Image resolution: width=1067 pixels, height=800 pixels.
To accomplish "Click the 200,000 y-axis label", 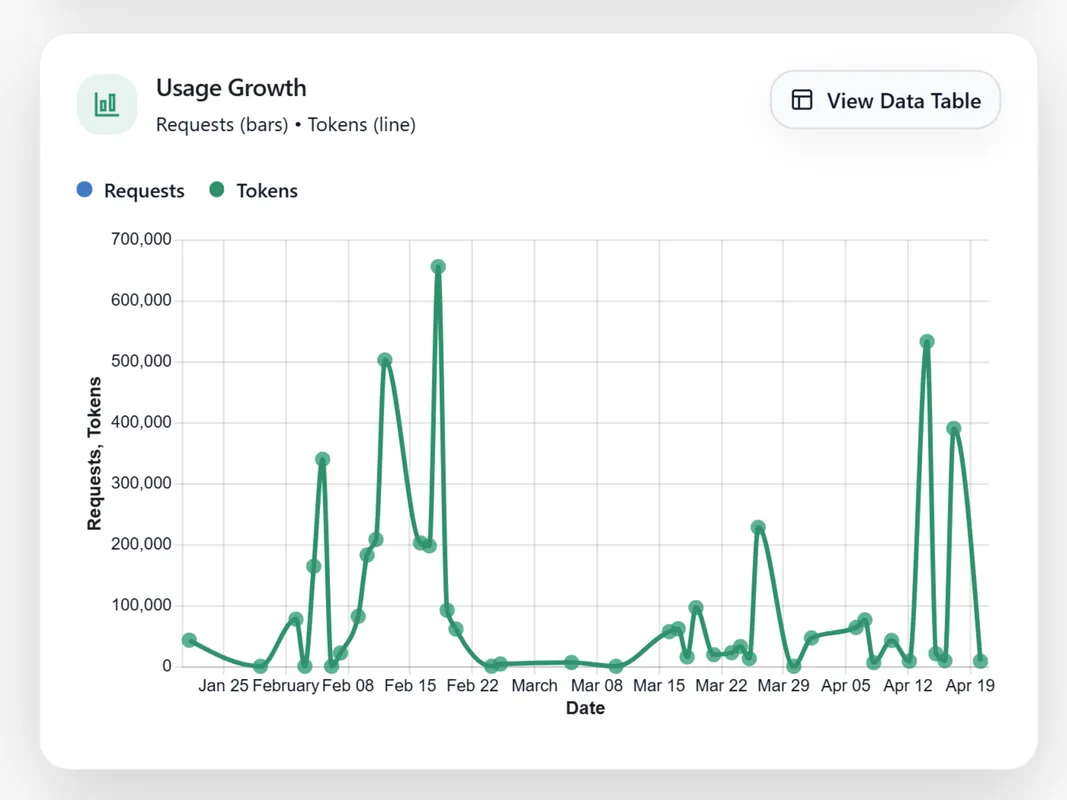I will pyautogui.click(x=141, y=544).
